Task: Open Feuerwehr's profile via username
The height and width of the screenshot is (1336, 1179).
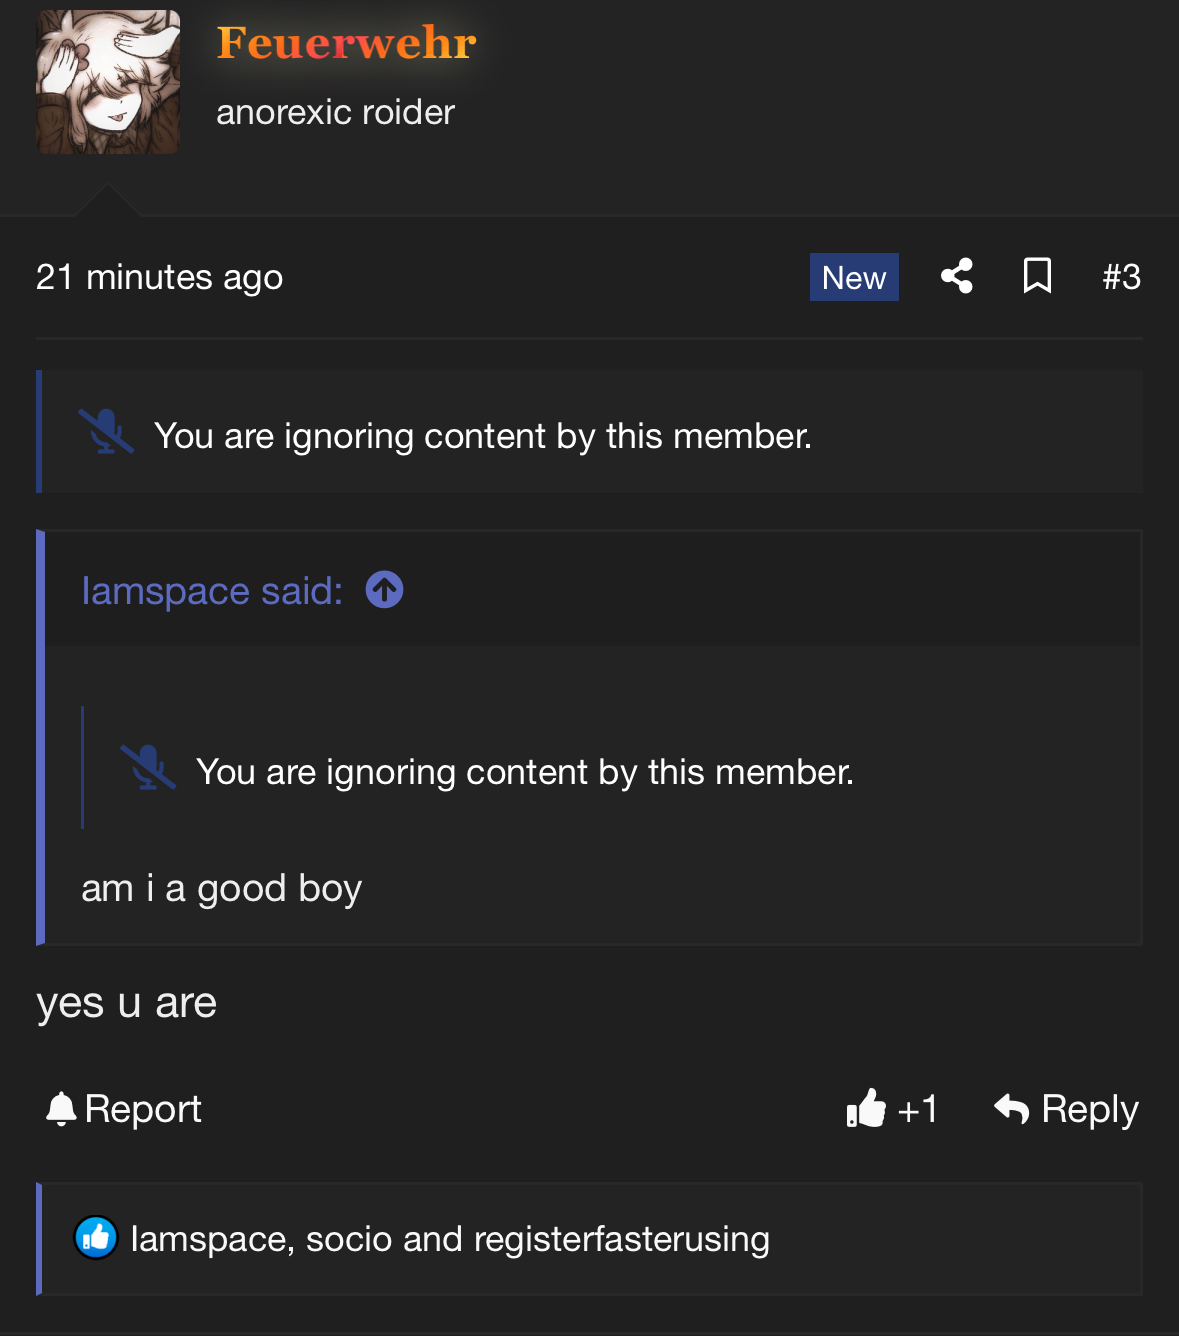Action: pos(346,43)
